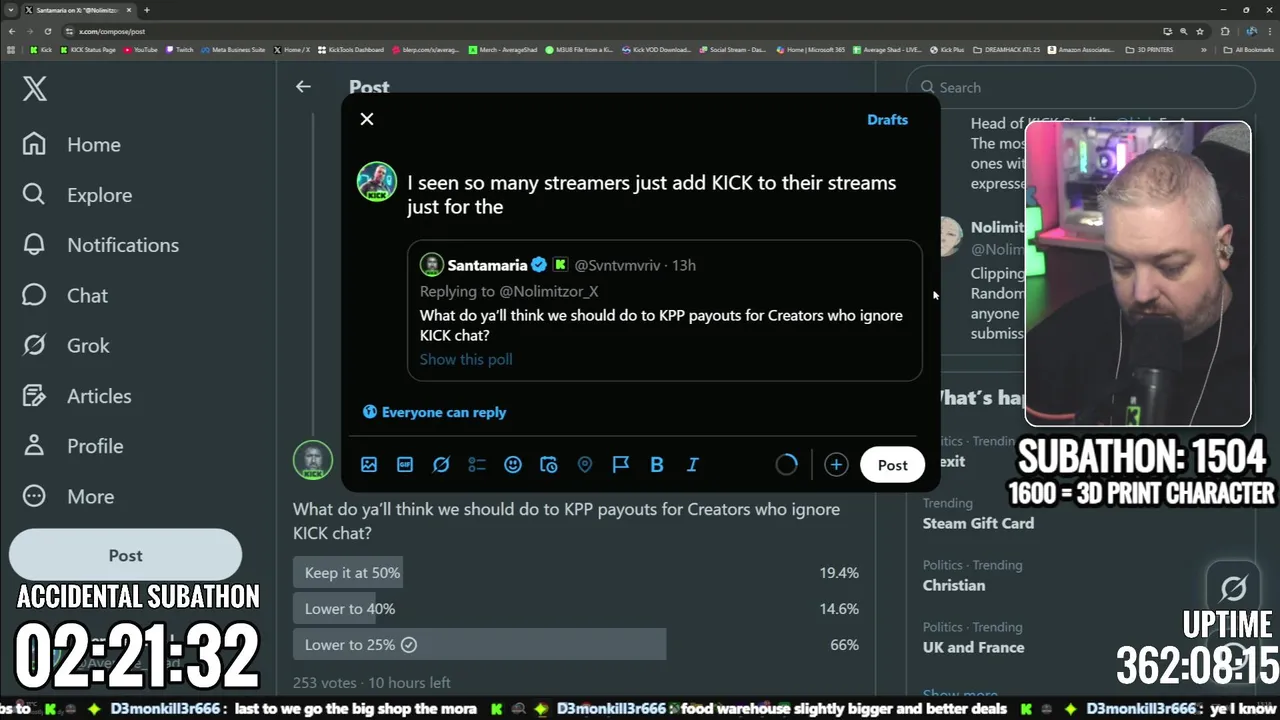Reload the page in browser
Screen dimensions: 1280x720
pos(47,31)
